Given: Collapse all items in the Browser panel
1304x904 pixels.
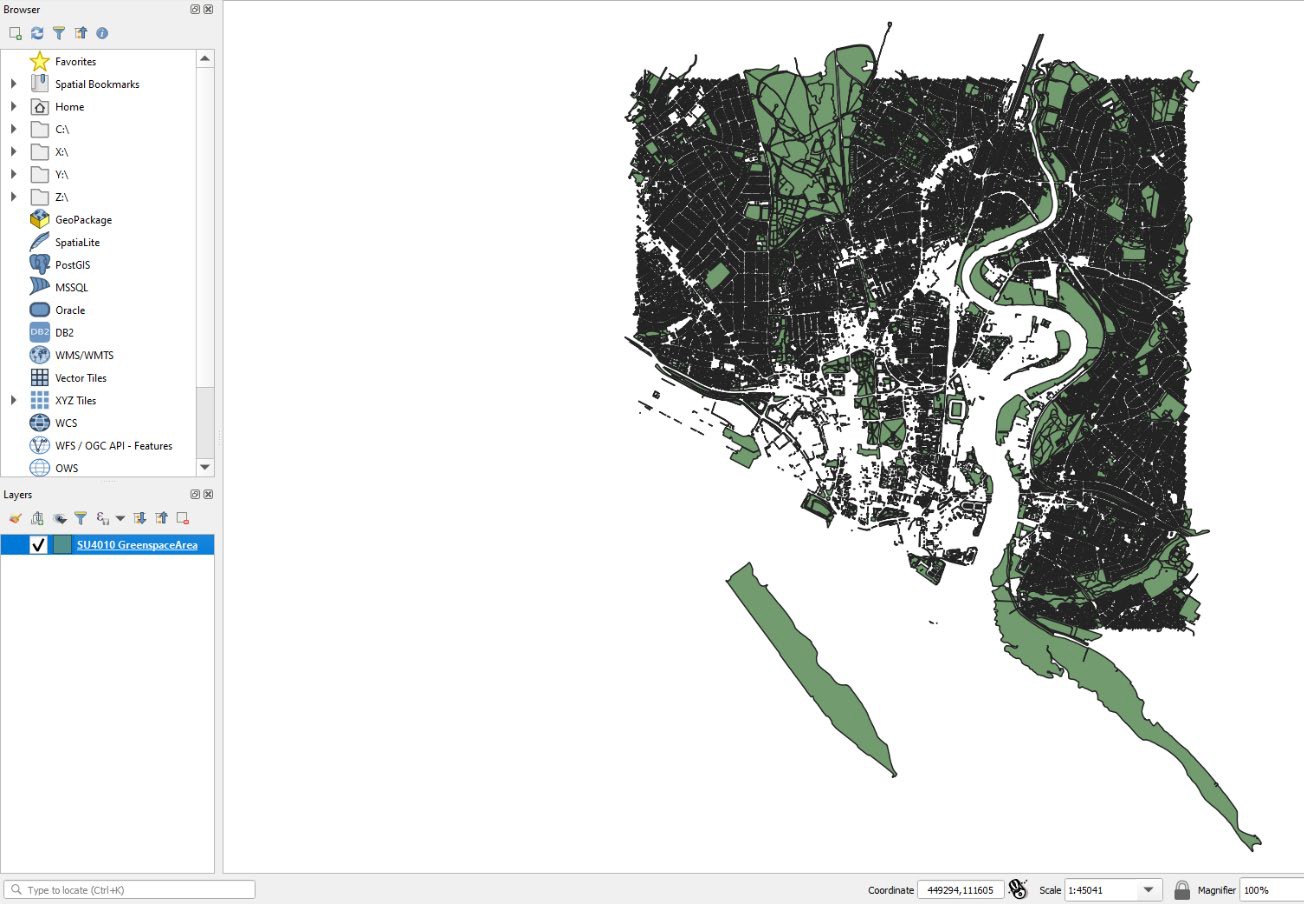Looking at the screenshot, I should [81, 32].
